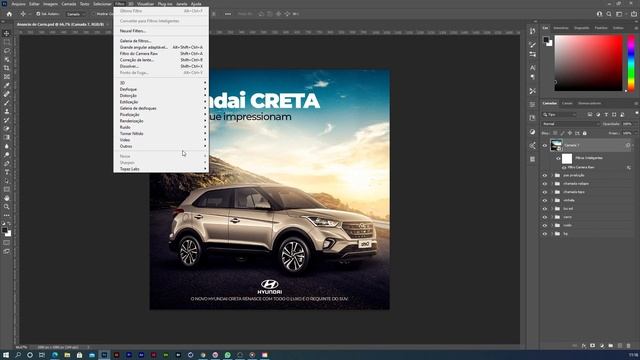Select the Rectangular Marquee tool
This screenshot has width=640, height=360.
[x=7, y=42]
